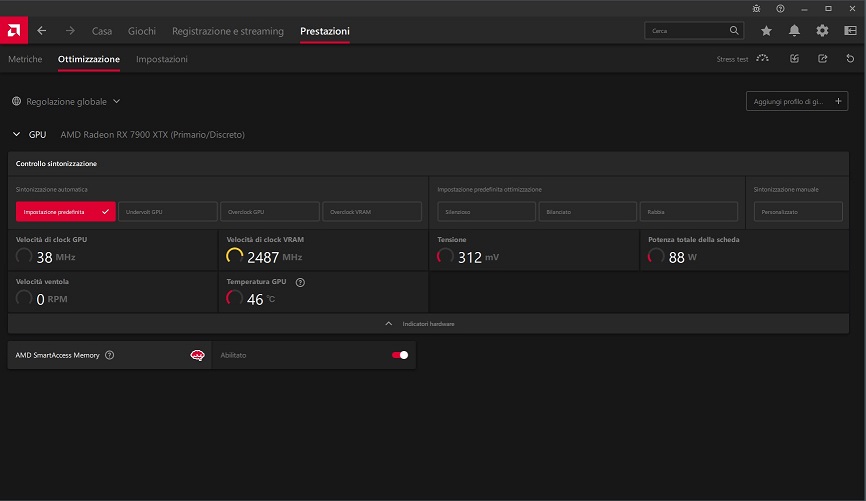Image resolution: width=866 pixels, height=501 pixels.
Task: Click the AMD logo home icon
Action: [x=14, y=30]
